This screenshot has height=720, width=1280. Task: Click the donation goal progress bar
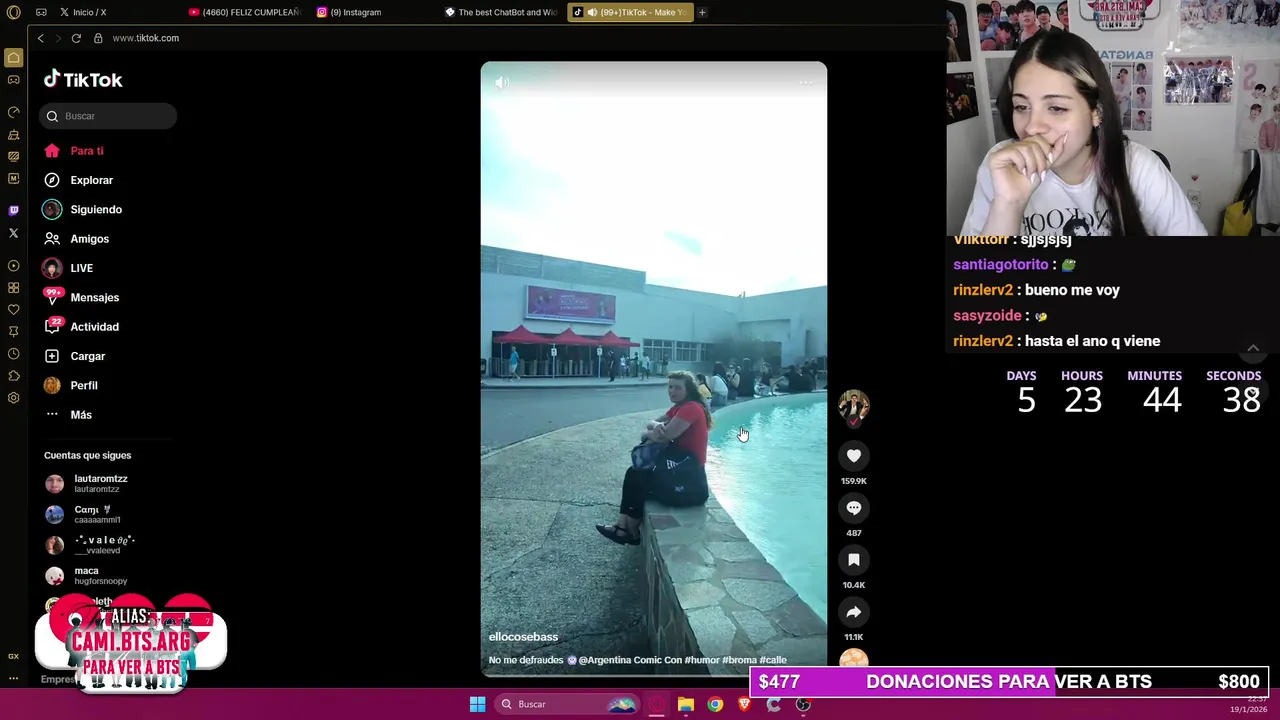tap(1009, 682)
